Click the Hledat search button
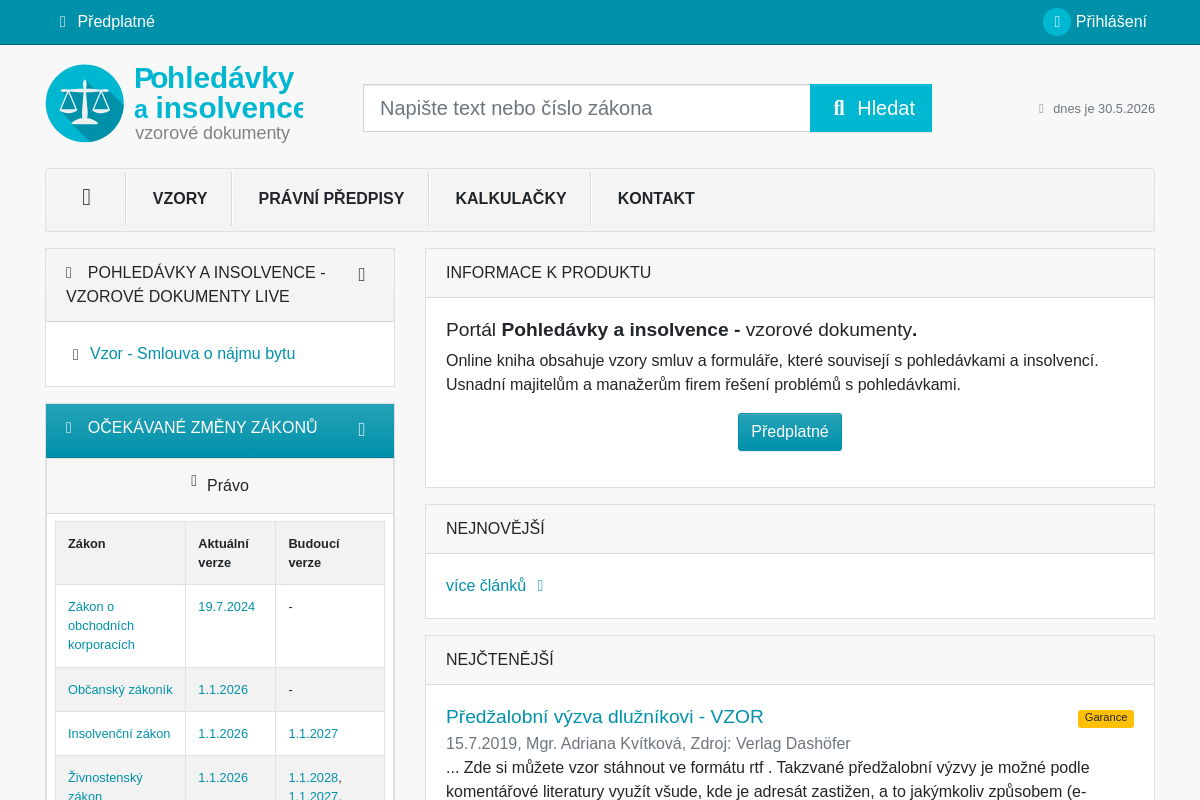This screenshot has height=800, width=1200. (871, 108)
